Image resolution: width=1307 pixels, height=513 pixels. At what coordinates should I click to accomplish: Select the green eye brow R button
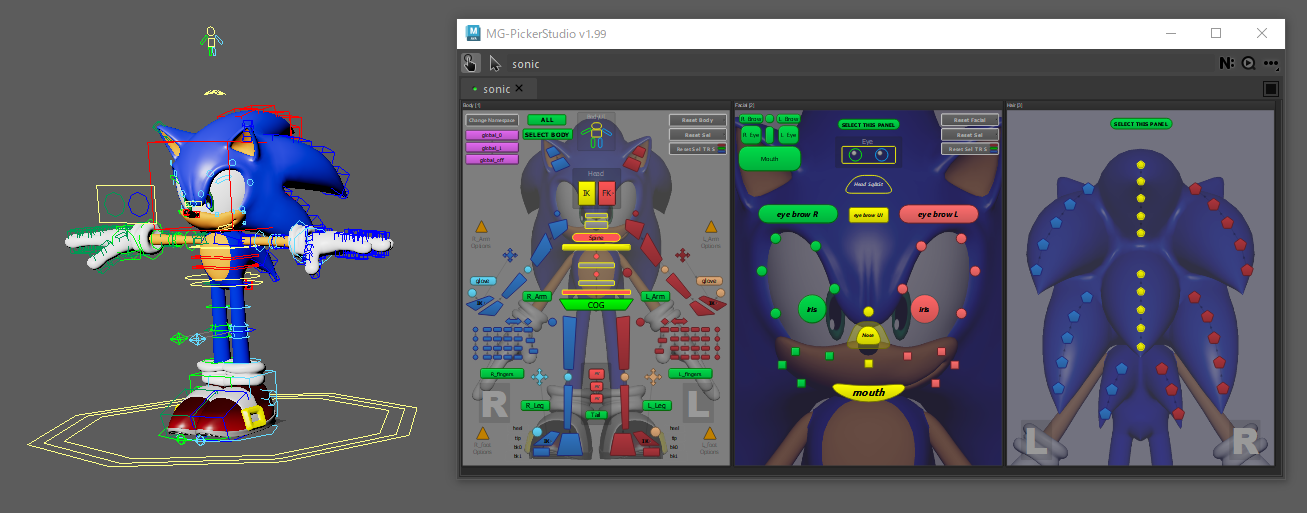pos(797,214)
